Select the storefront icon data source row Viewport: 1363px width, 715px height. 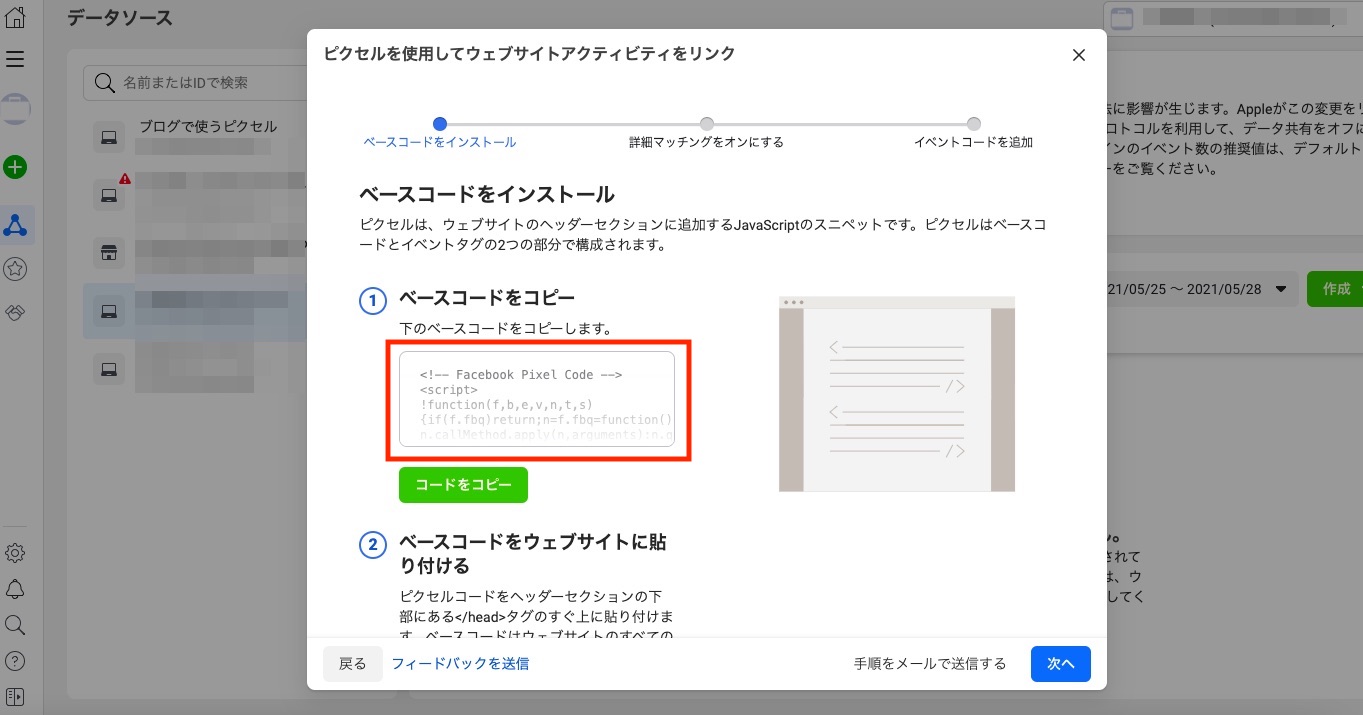(195, 253)
